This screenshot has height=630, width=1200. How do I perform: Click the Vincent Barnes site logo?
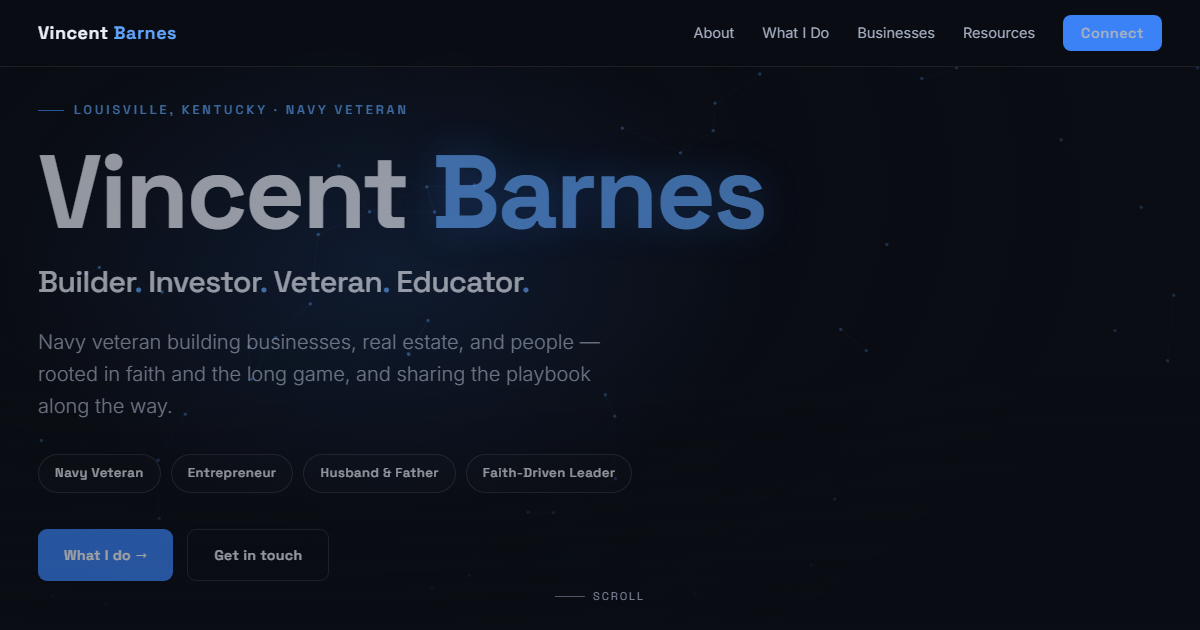pos(107,33)
